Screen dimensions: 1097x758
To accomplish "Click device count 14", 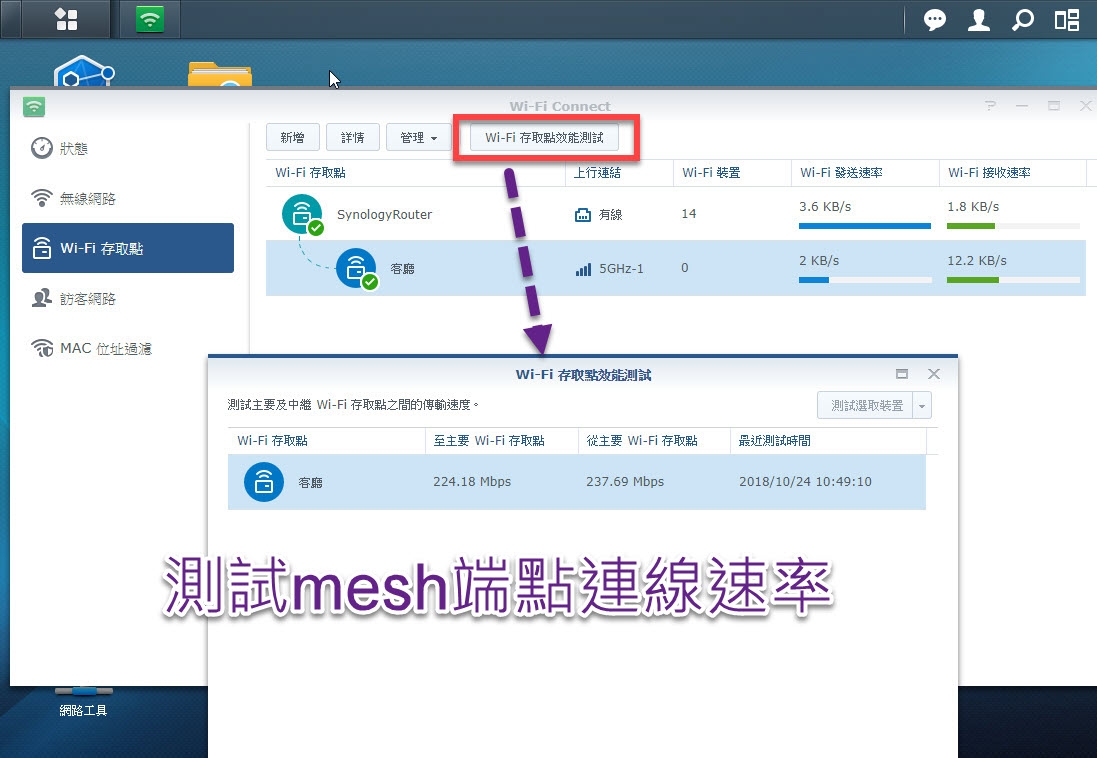I will pos(688,213).
